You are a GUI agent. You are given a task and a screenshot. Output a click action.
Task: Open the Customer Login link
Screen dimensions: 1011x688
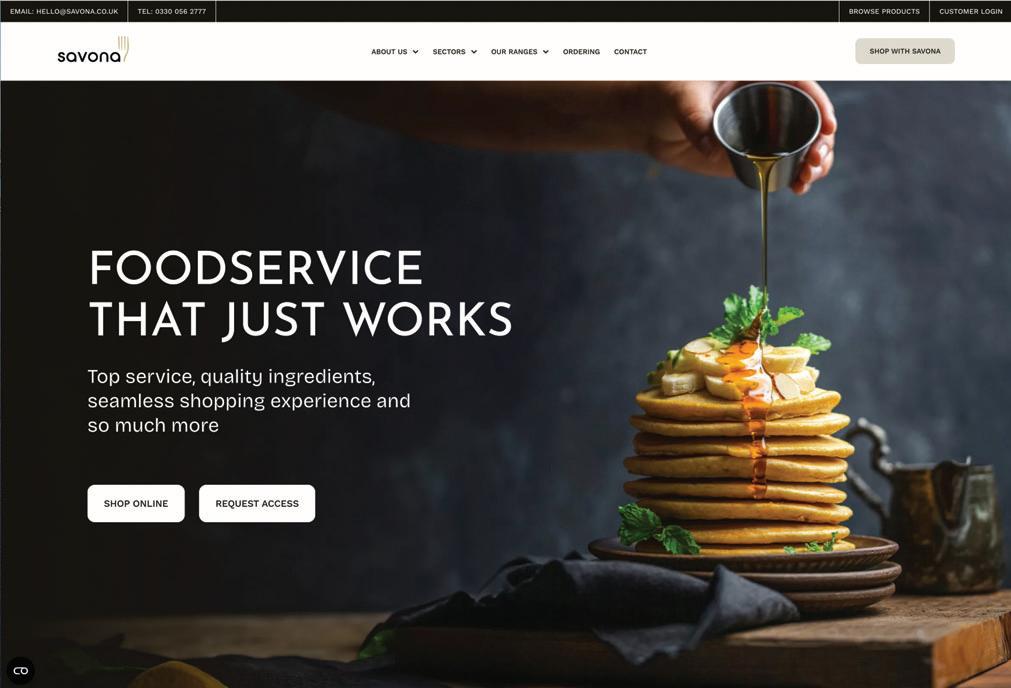[x=970, y=11]
